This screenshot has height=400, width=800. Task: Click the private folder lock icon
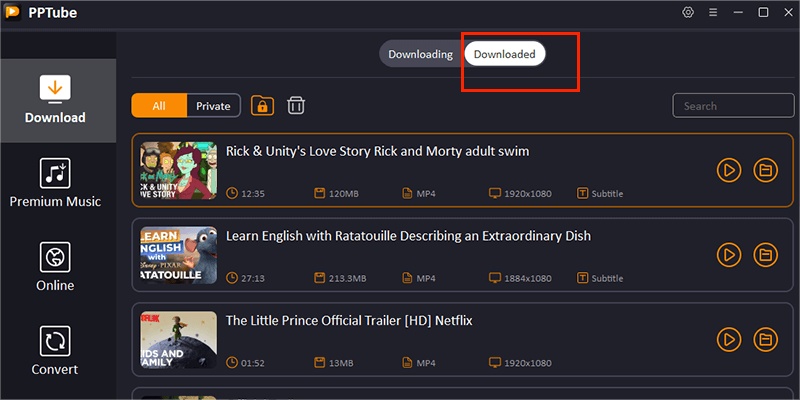tap(262, 106)
